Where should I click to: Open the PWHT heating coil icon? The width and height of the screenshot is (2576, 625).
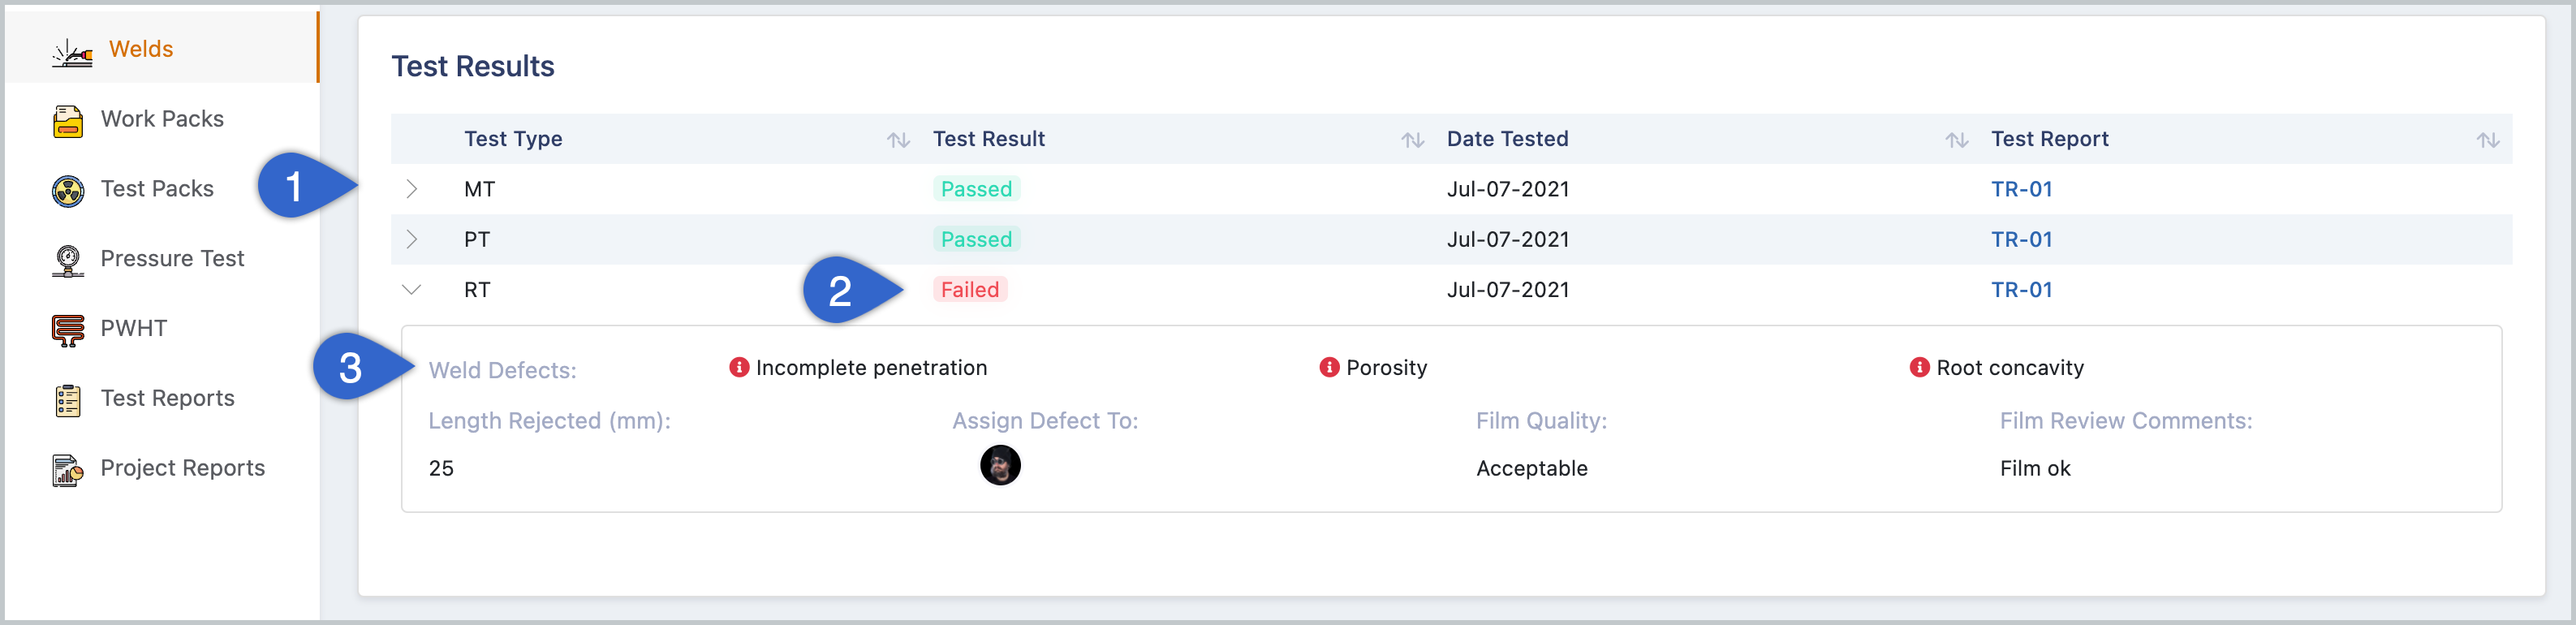click(68, 329)
